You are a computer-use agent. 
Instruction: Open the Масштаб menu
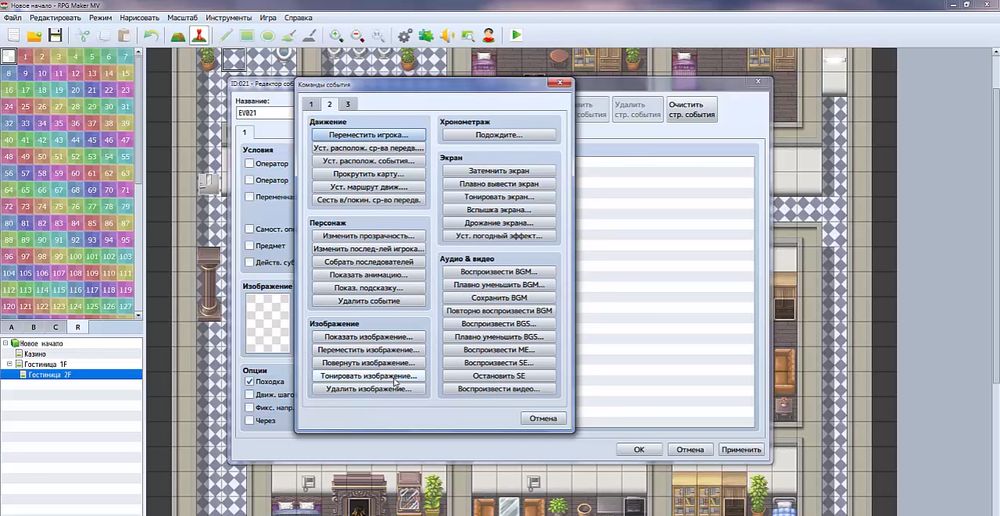click(182, 17)
